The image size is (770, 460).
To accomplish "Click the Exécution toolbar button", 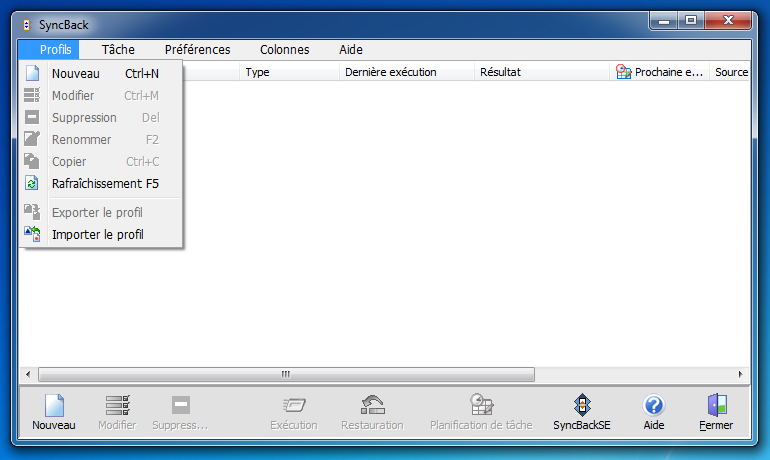I will click(x=294, y=412).
